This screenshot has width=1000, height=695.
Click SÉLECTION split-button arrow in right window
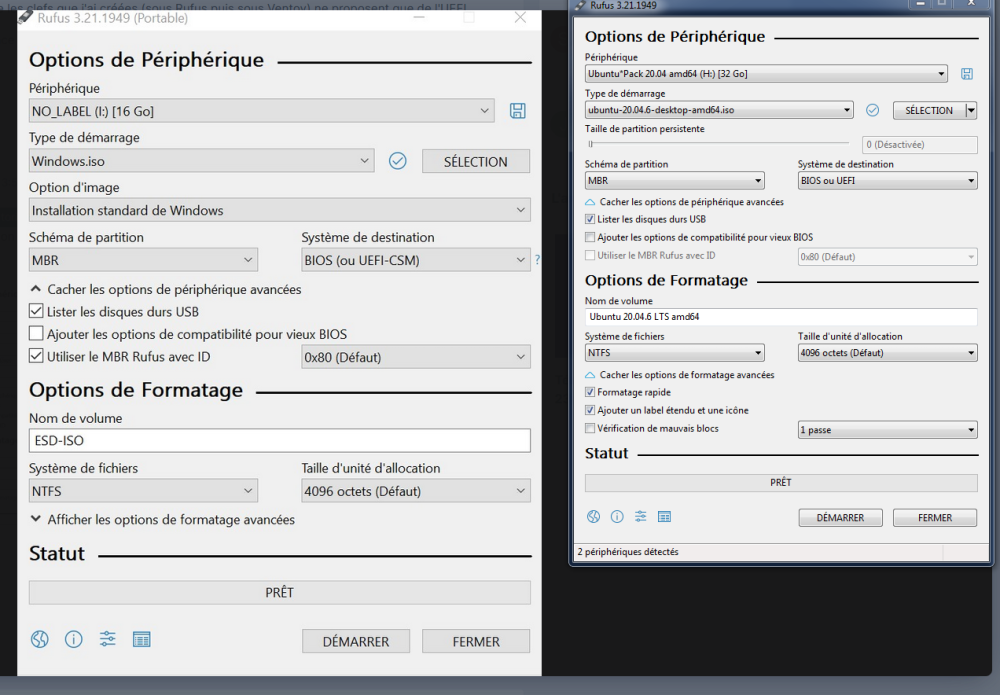click(x=971, y=110)
